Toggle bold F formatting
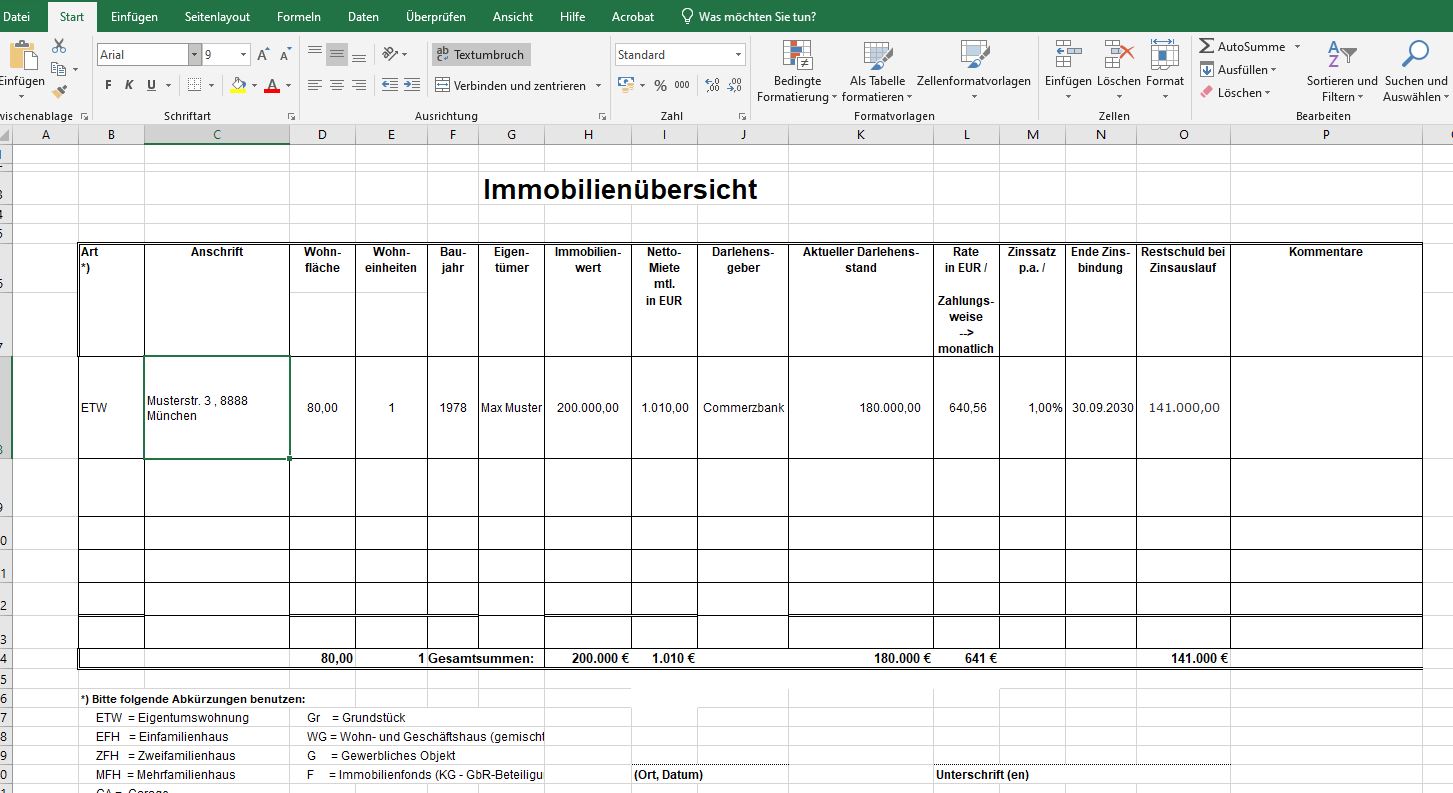Screen dimensions: 1453x793 point(107,86)
